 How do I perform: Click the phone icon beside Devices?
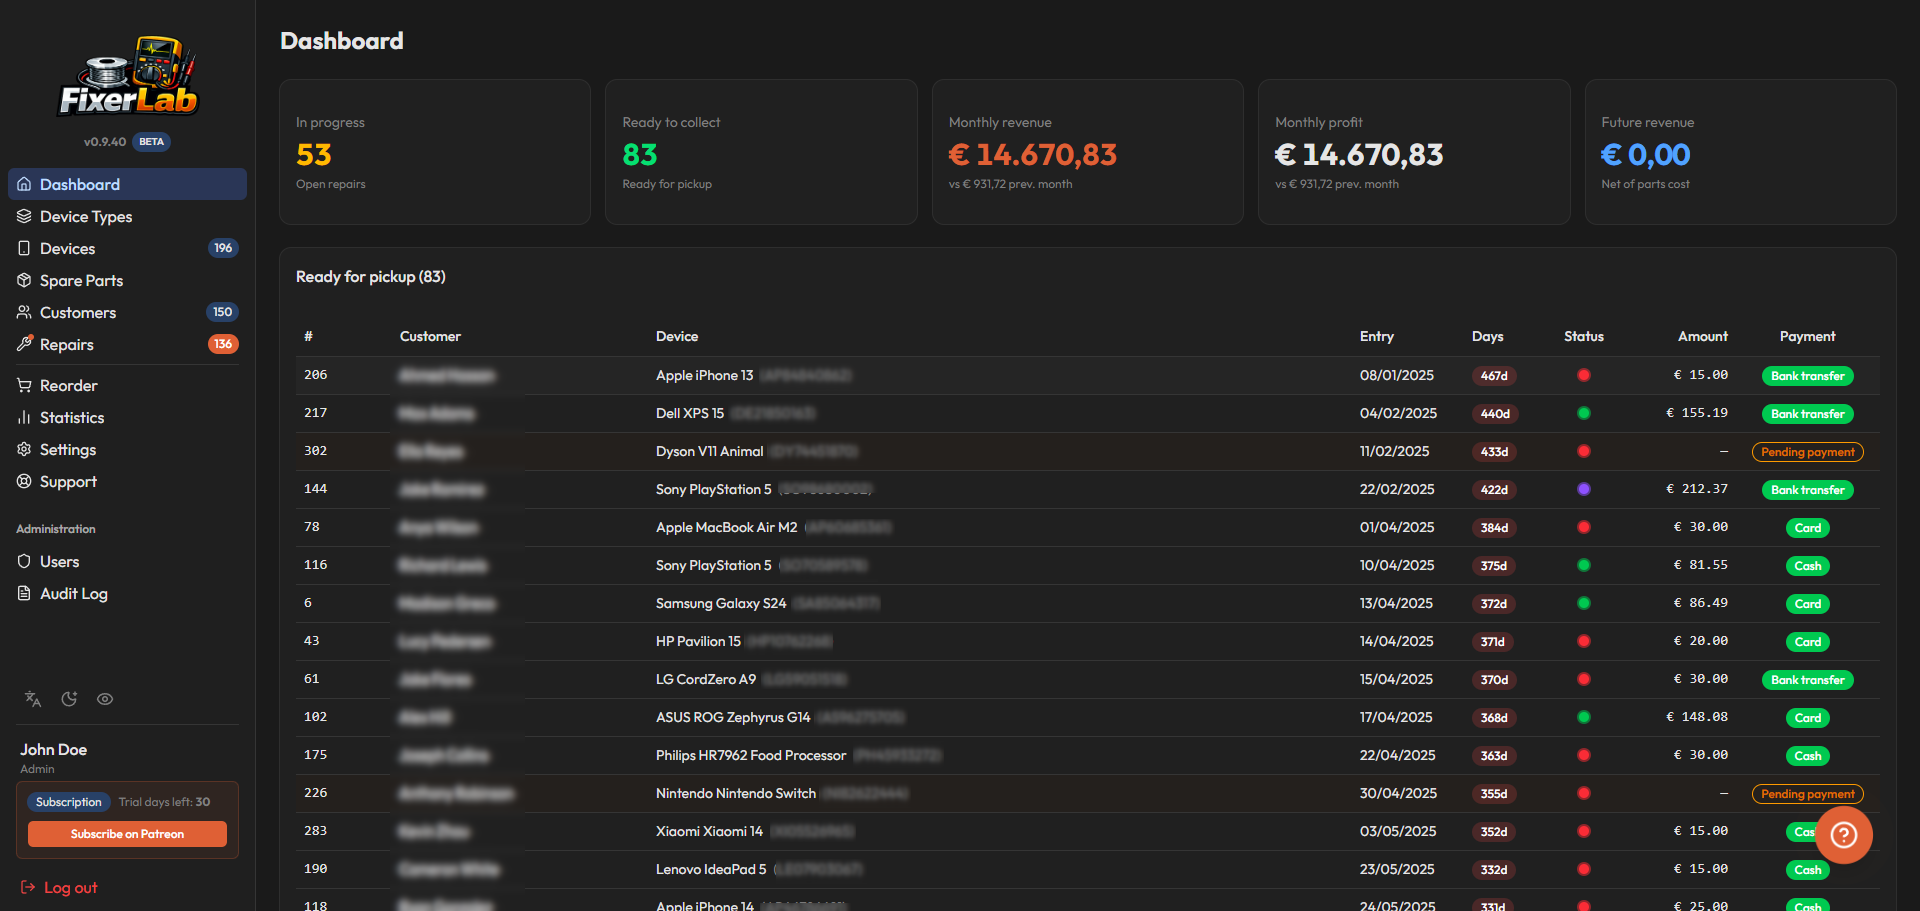[24, 248]
